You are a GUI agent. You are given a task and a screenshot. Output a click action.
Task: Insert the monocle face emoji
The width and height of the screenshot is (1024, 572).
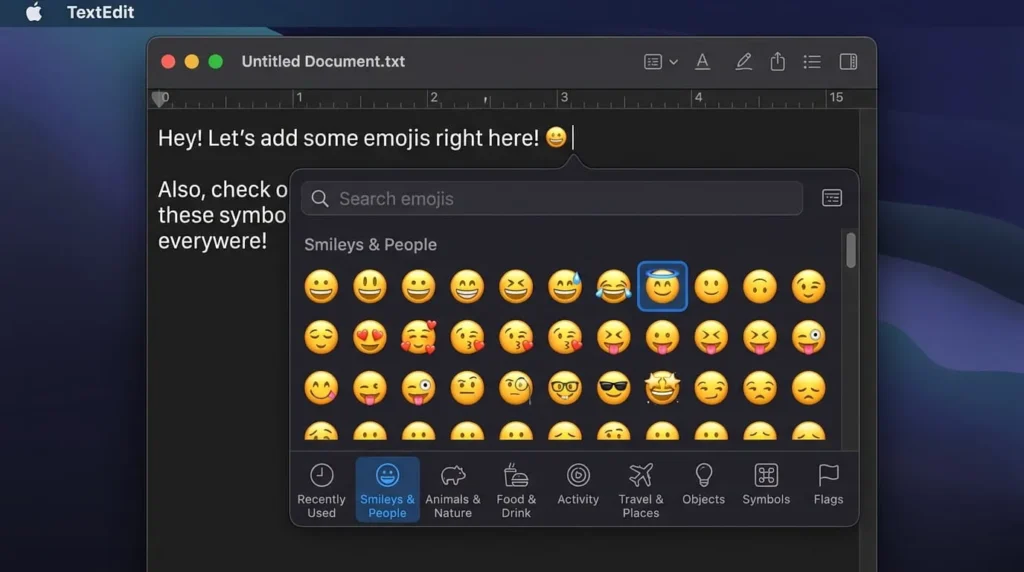coord(516,388)
